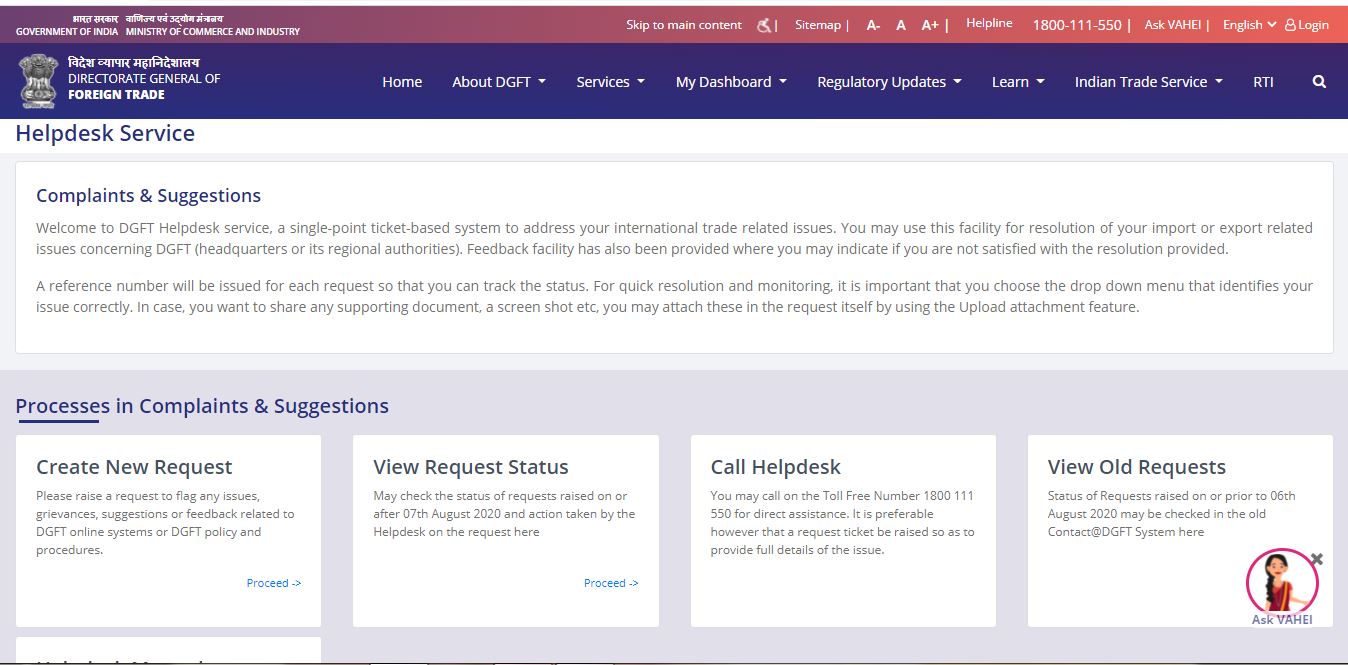Screen dimensions: 1348x665
Task: Open the Sitemap link
Action: [x=818, y=25]
